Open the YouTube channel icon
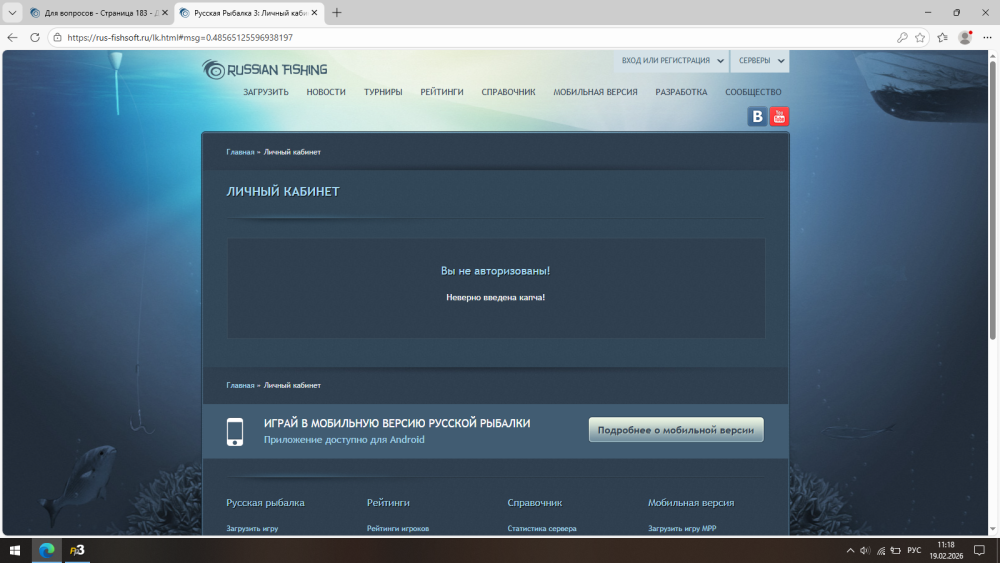This screenshot has height=563, width=1000. click(779, 117)
